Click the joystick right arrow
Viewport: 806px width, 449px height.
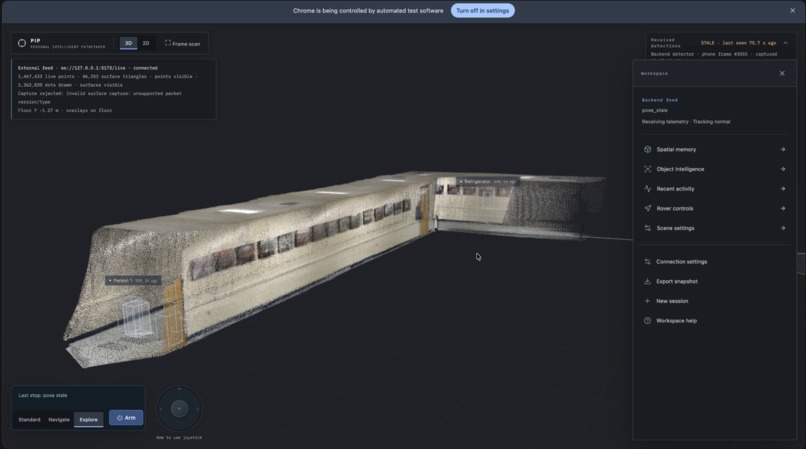198,409
